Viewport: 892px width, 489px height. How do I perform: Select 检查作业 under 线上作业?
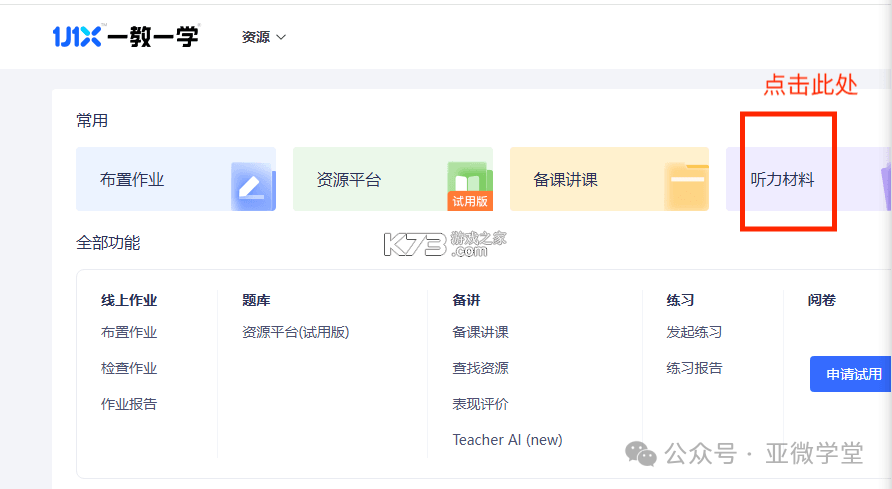pos(129,368)
